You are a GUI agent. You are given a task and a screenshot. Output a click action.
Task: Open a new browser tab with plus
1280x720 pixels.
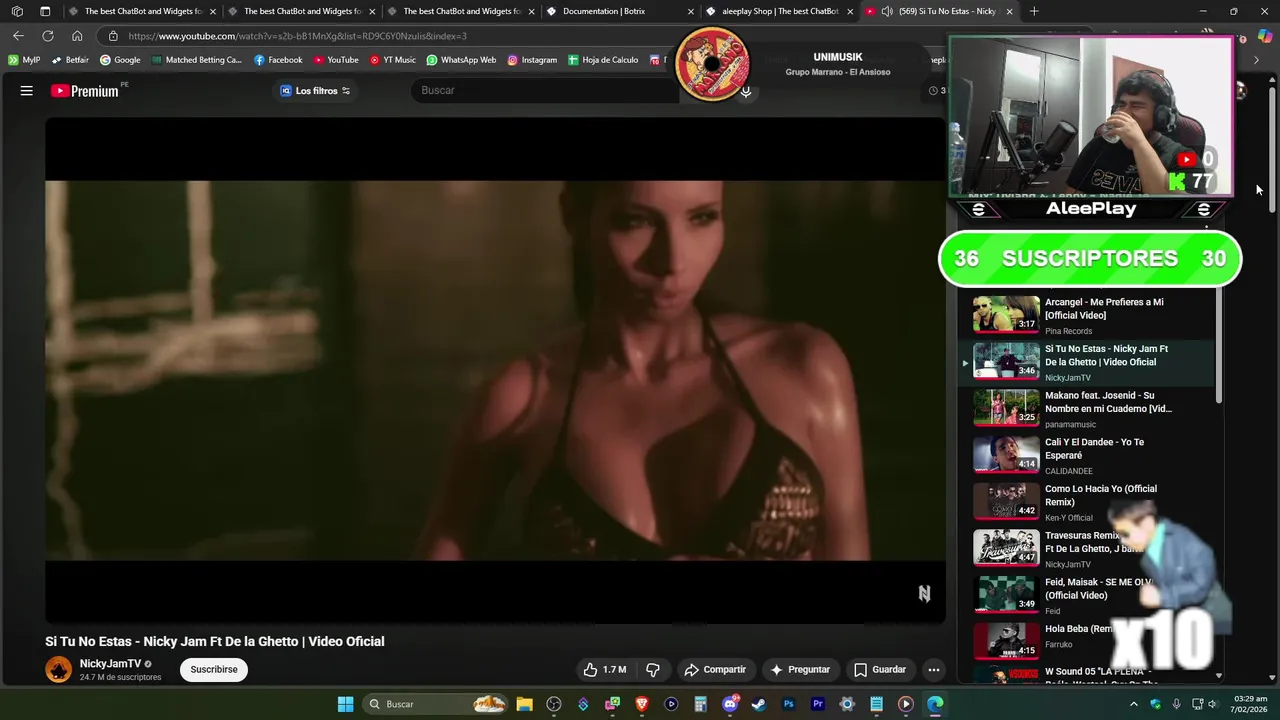tap(1034, 11)
